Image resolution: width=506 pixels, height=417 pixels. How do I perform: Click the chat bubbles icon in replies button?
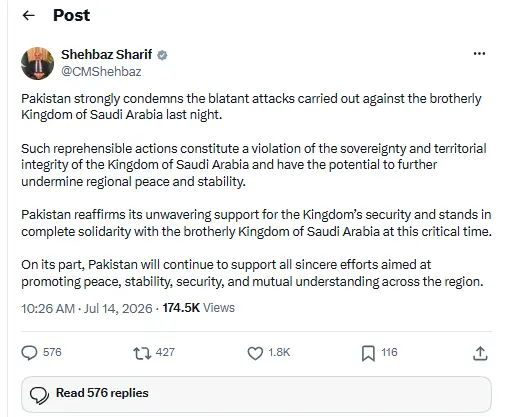tap(39, 395)
